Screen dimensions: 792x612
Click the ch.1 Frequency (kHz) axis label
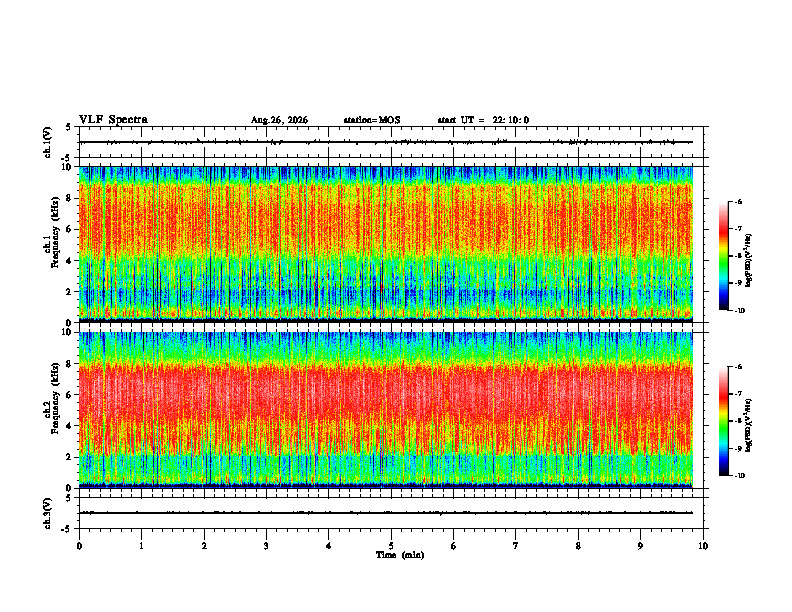[55, 244]
